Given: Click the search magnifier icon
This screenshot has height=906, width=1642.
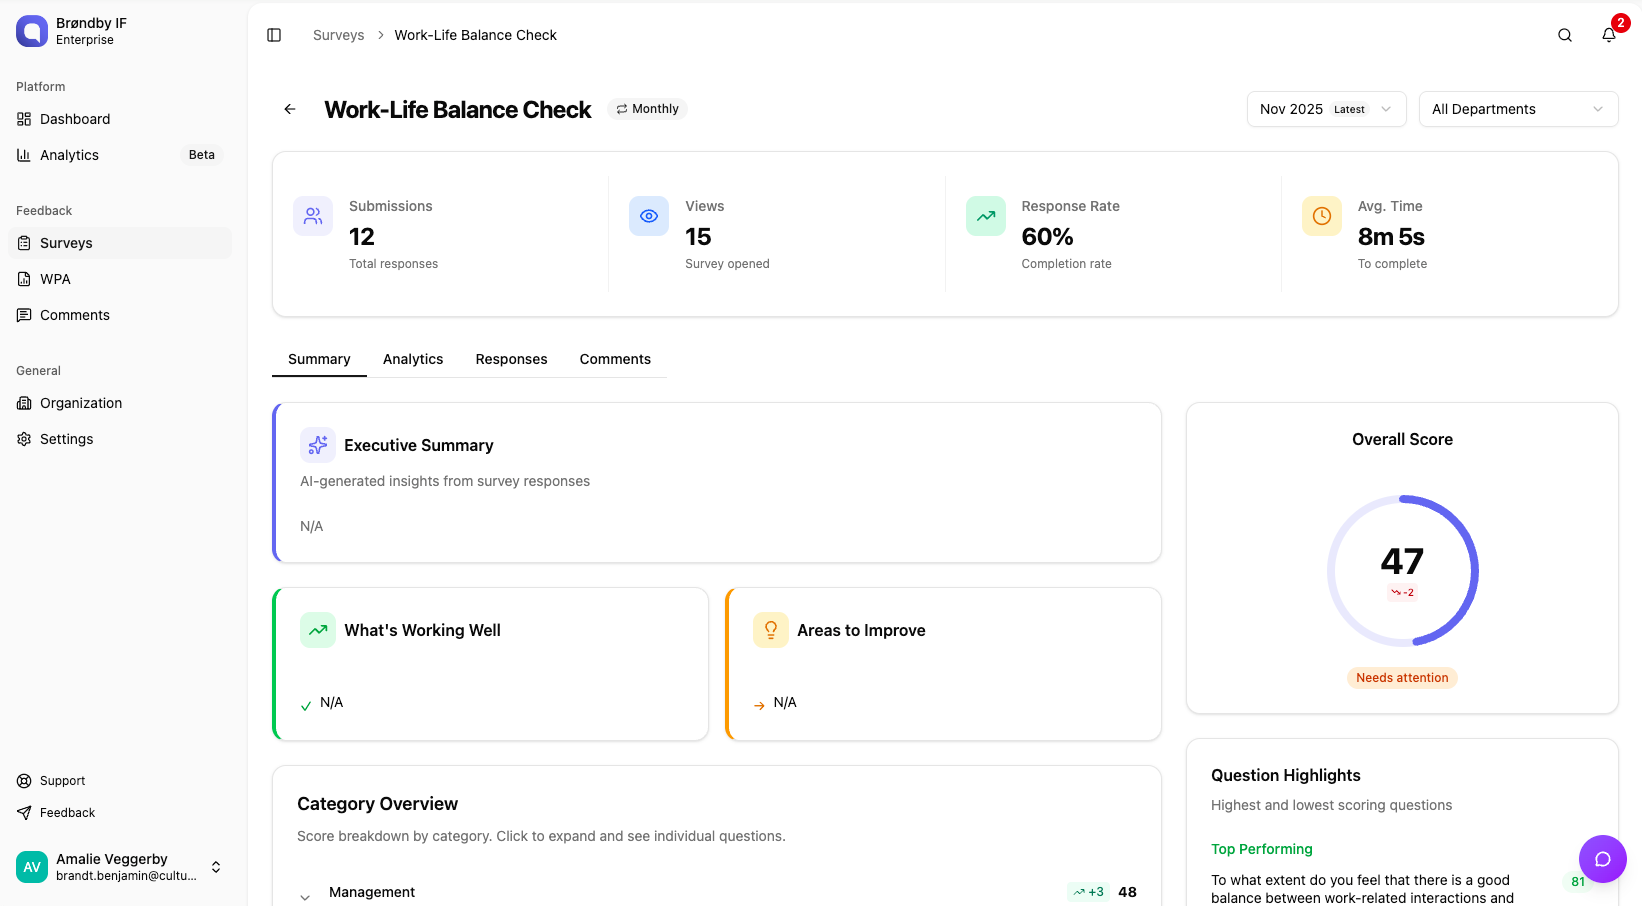Looking at the screenshot, I should coord(1565,35).
